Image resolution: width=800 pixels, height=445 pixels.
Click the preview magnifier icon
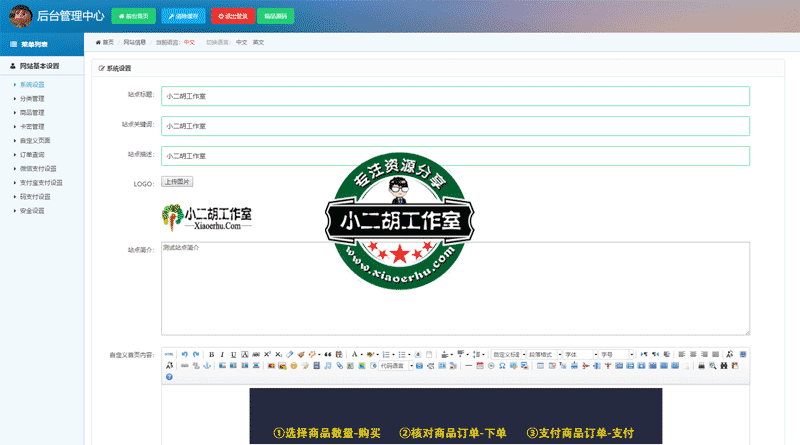tap(713, 366)
